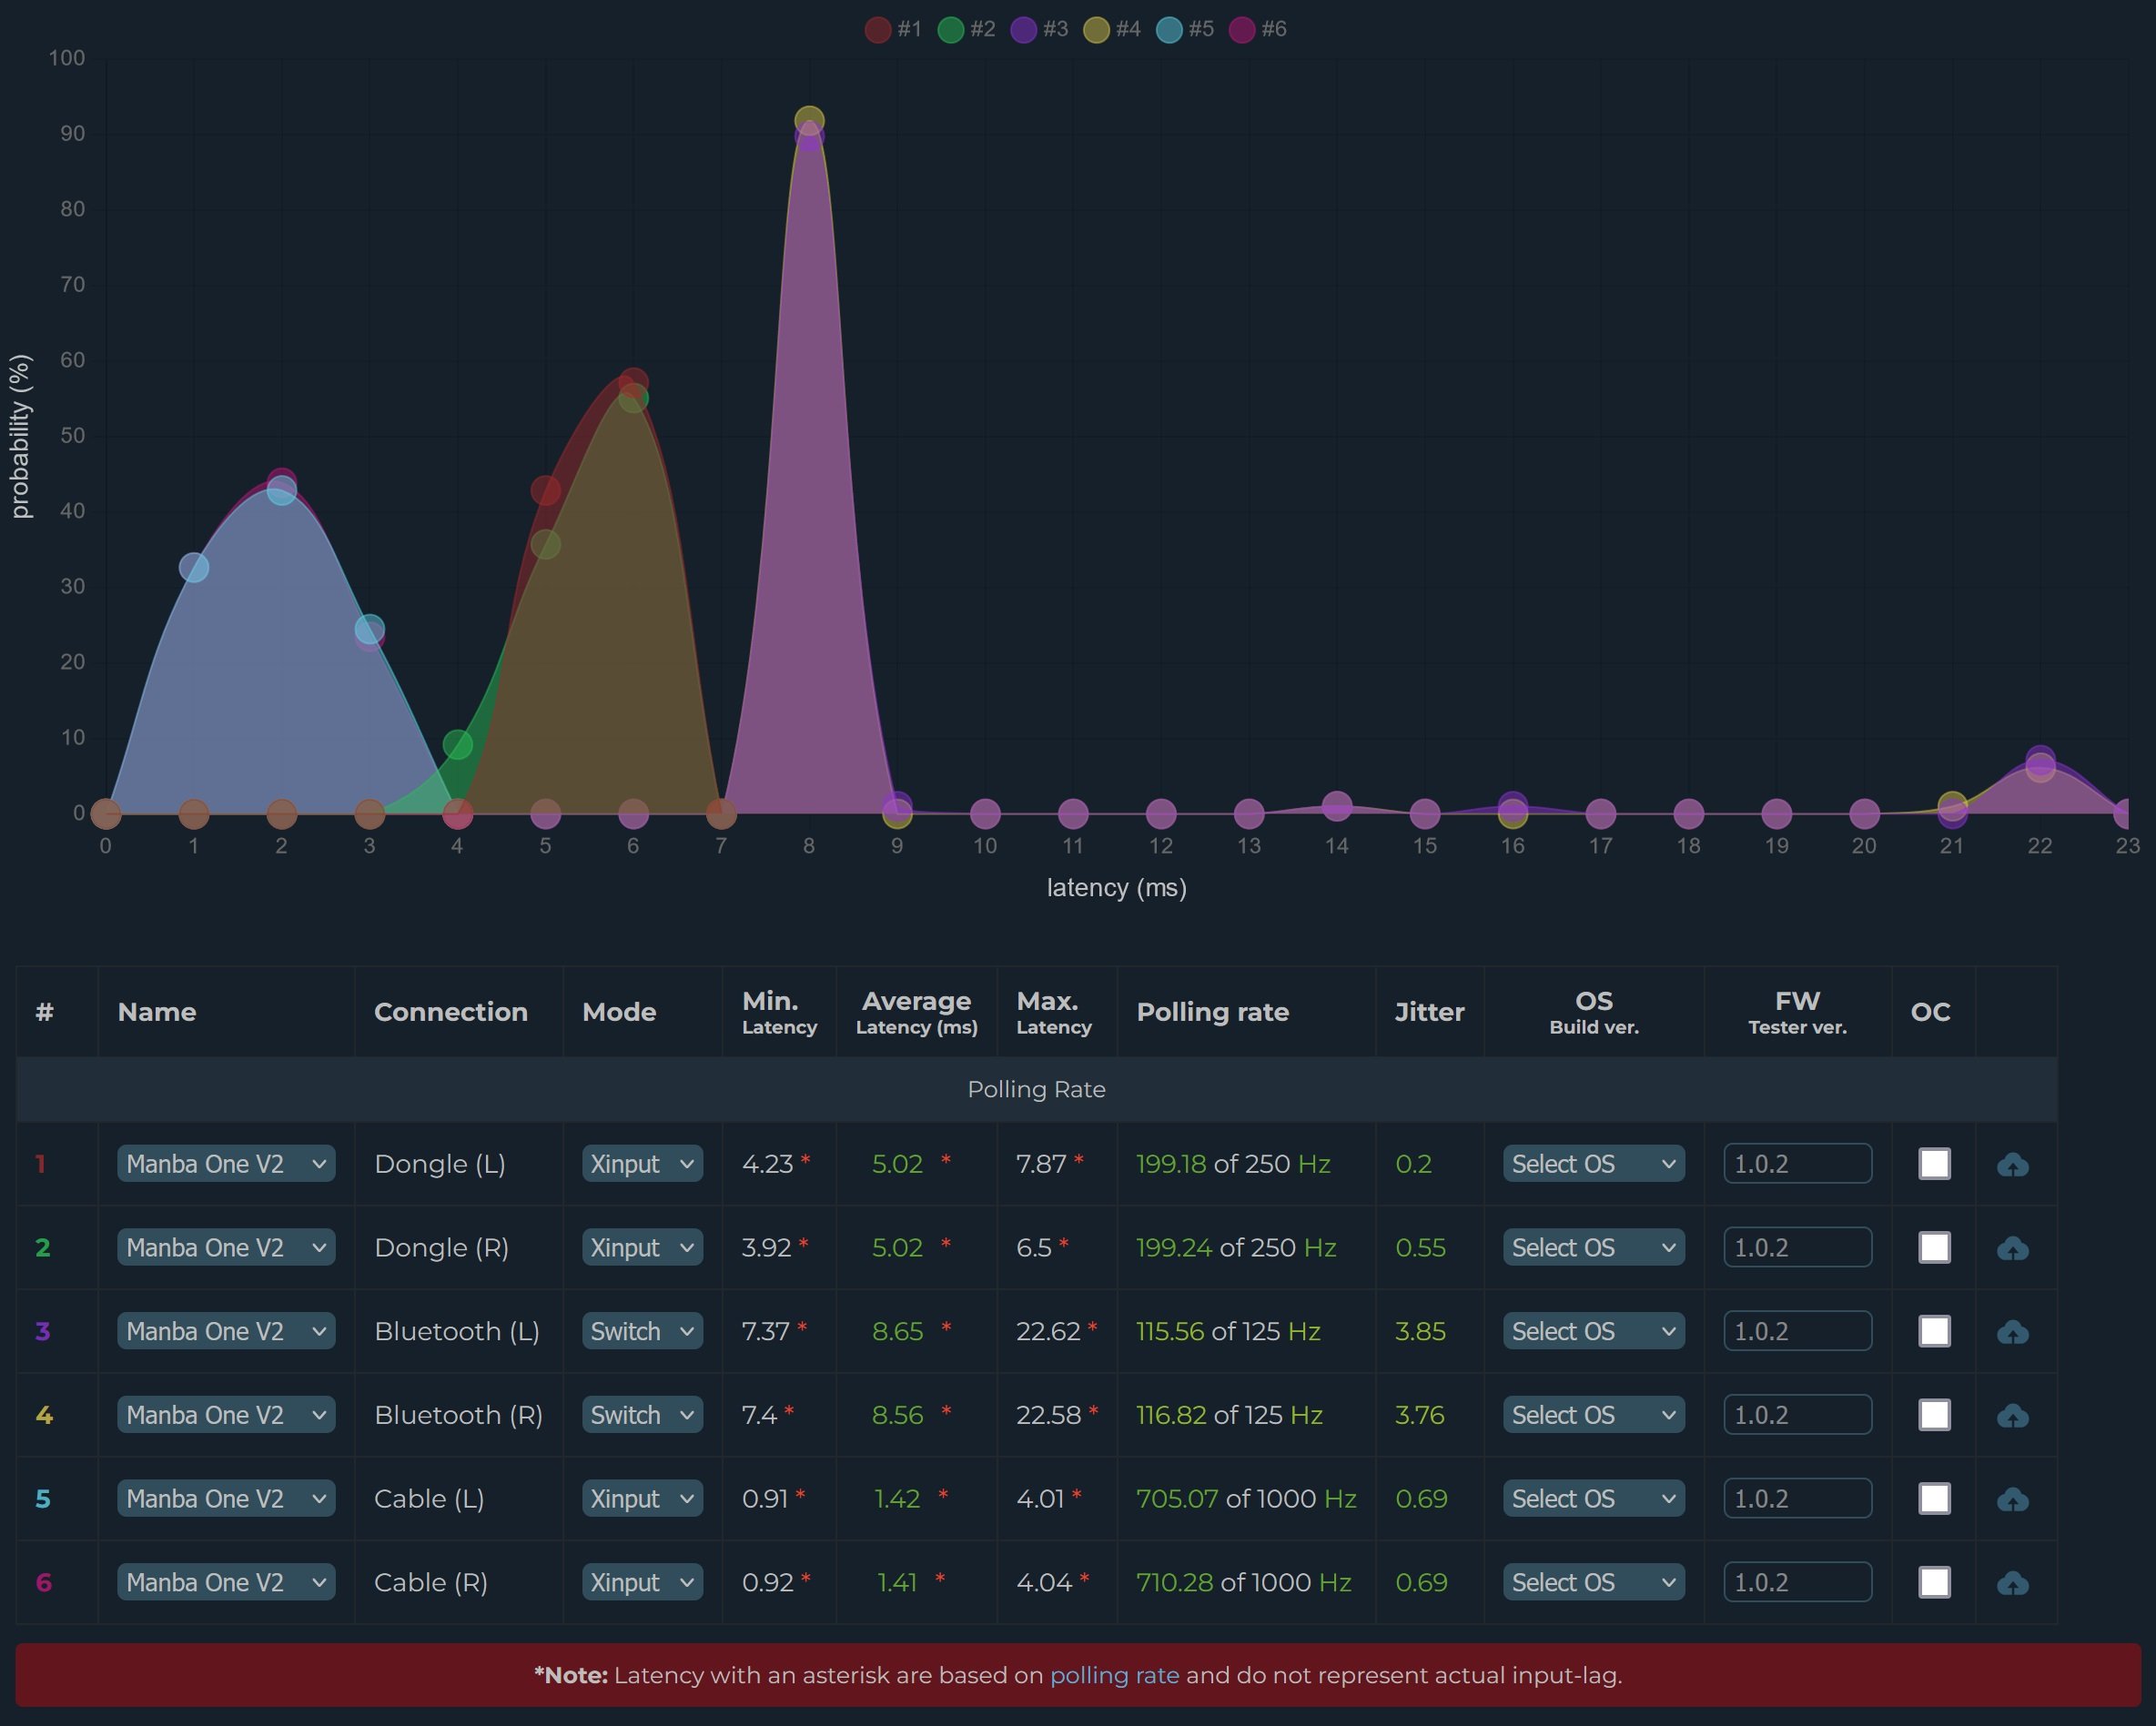Click the Jitter column header
The width and height of the screenshot is (2156, 1726).
tap(1429, 1012)
